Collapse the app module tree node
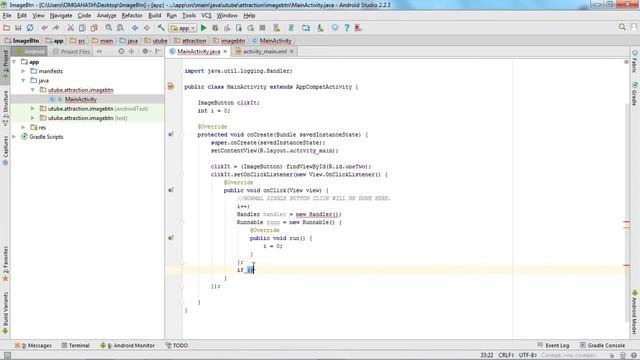Viewport: 640px width, 360px height. tap(14, 62)
